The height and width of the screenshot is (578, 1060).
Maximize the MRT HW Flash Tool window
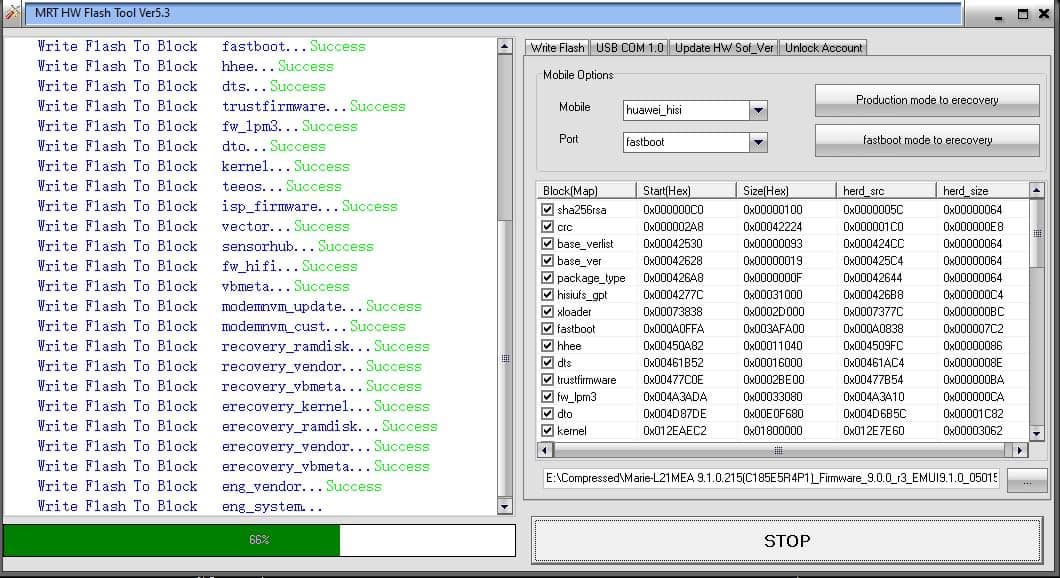[x=1023, y=14]
